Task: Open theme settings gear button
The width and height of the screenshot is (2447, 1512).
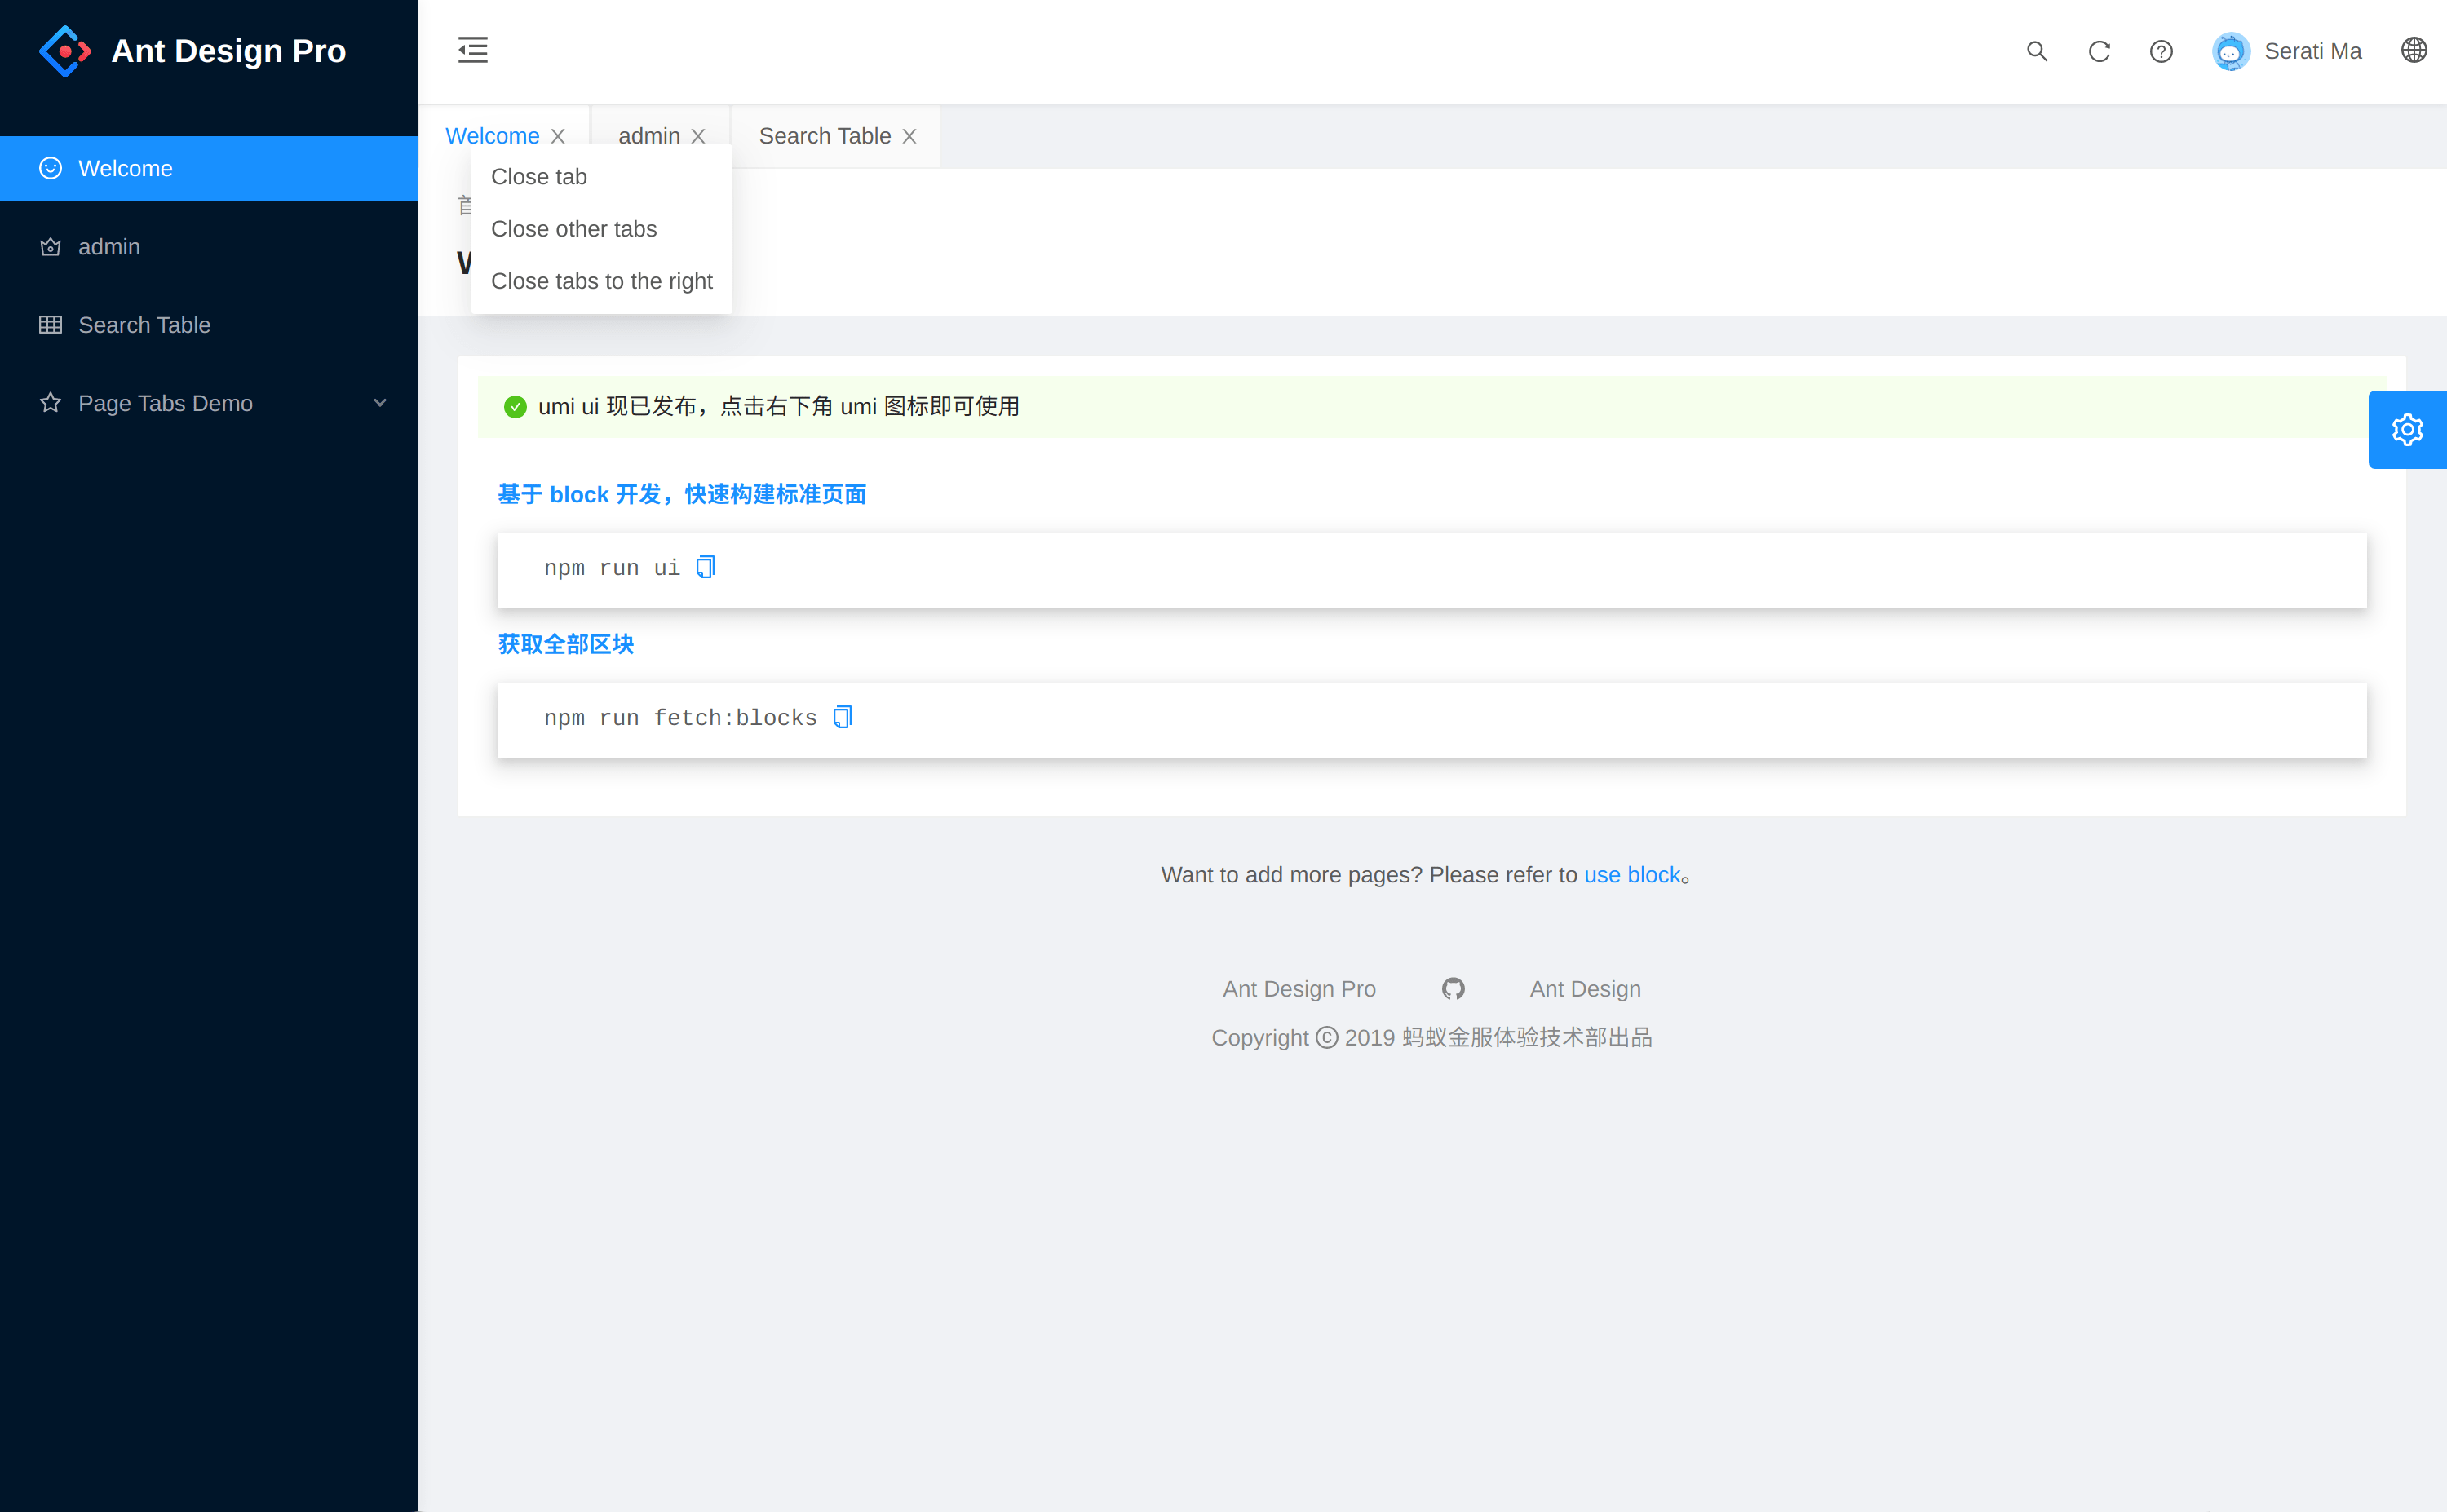Action: pyautogui.click(x=2406, y=430)
